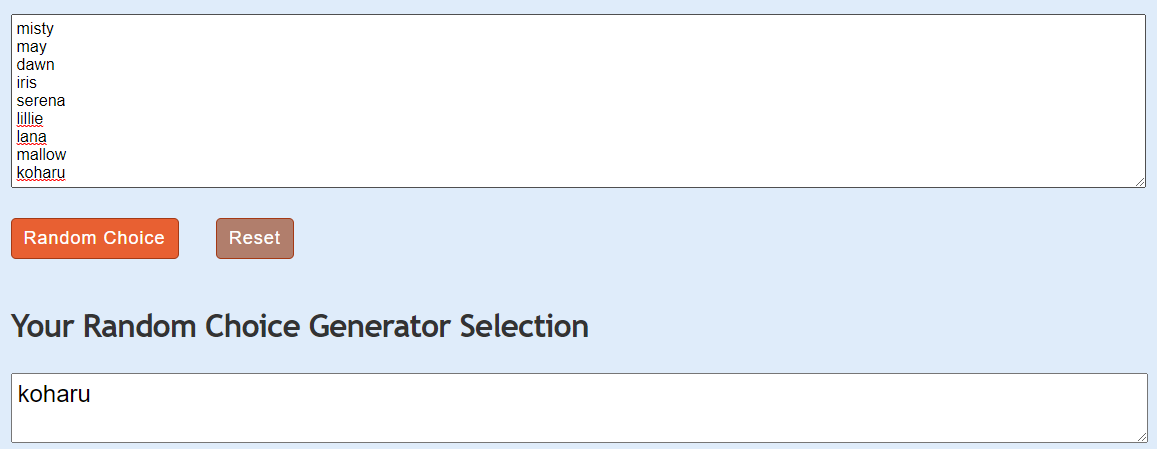Focus the choices textarea's blank middle area
The image size is (1157, 449).
[578, 100]
